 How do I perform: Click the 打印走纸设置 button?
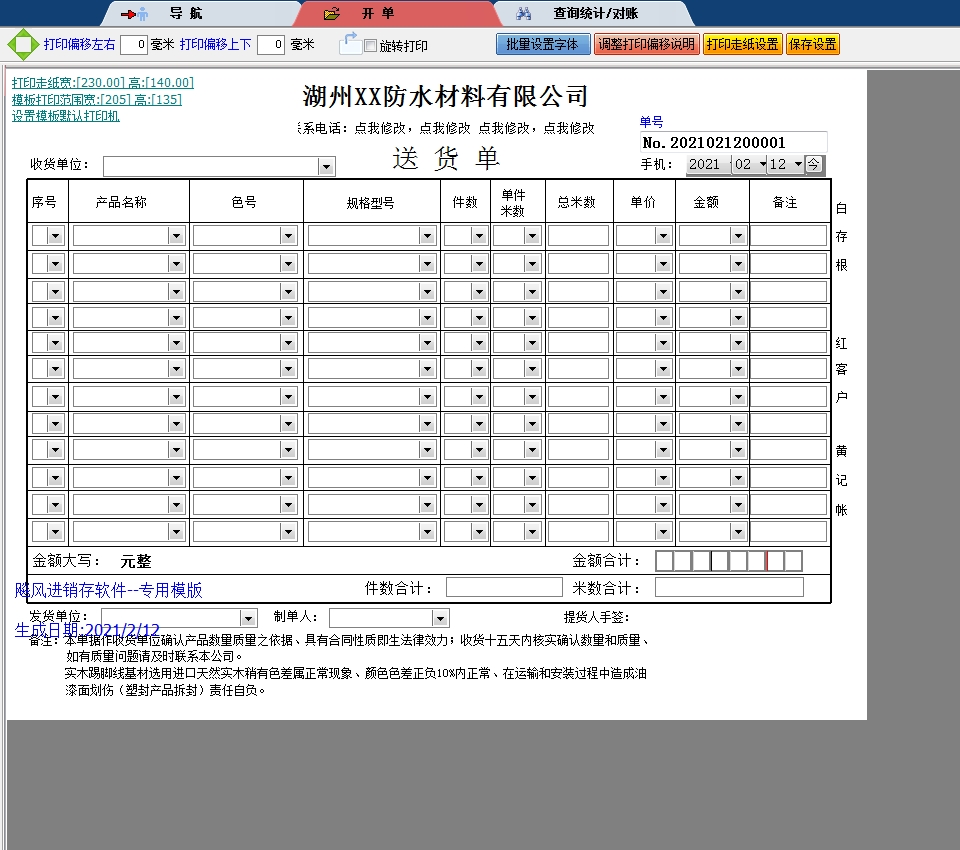(x=742, y=45)
